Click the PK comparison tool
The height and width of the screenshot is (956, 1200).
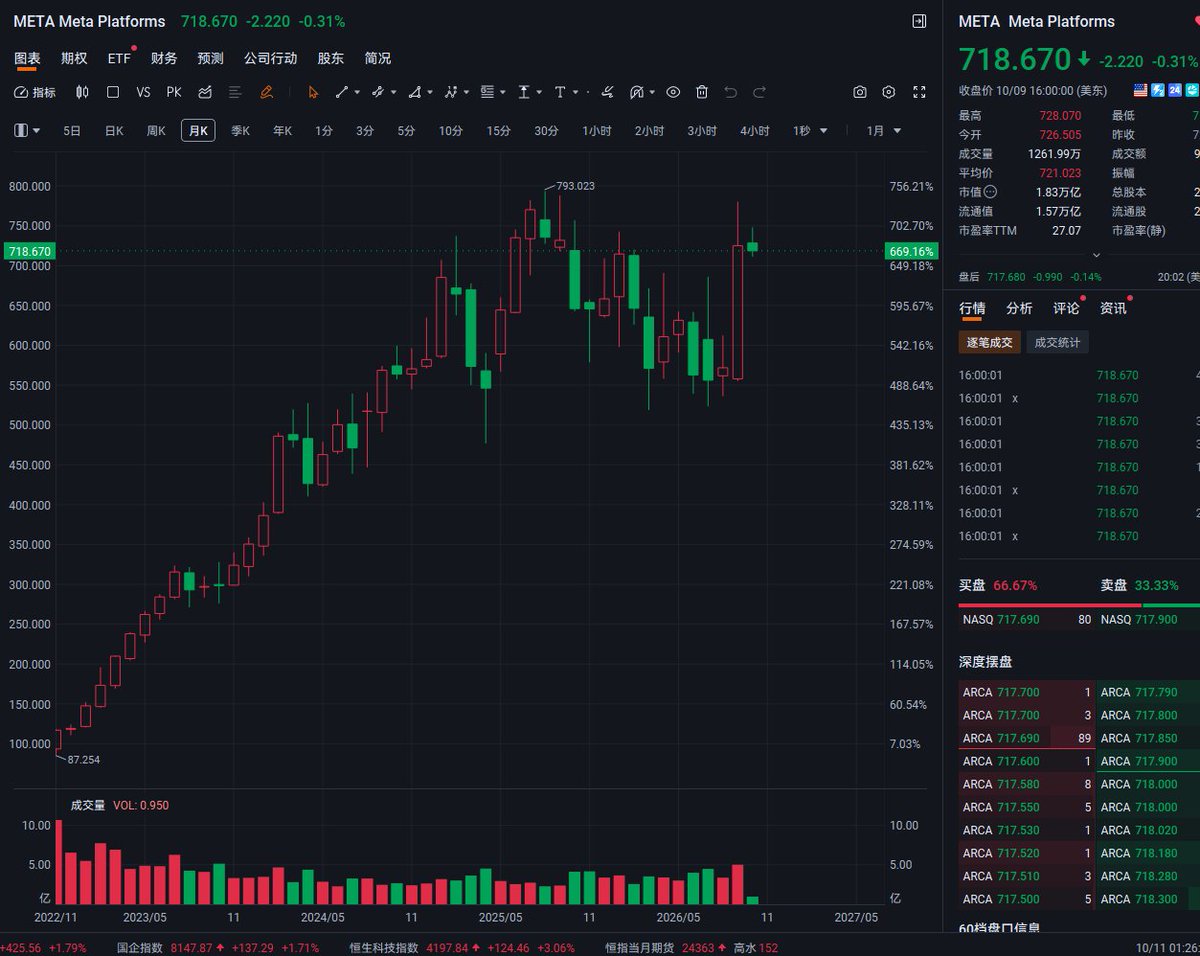(174, 92)
